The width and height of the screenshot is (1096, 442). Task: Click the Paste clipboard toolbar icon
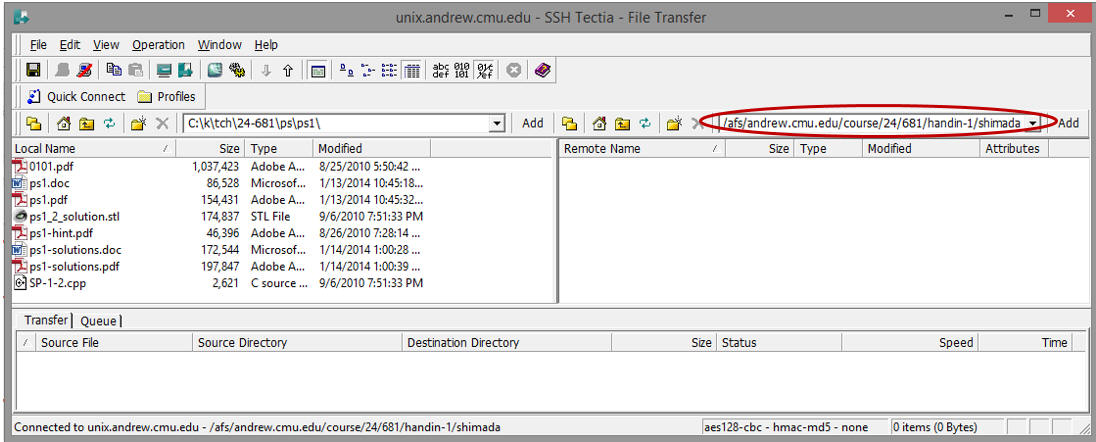click(136, 70)
